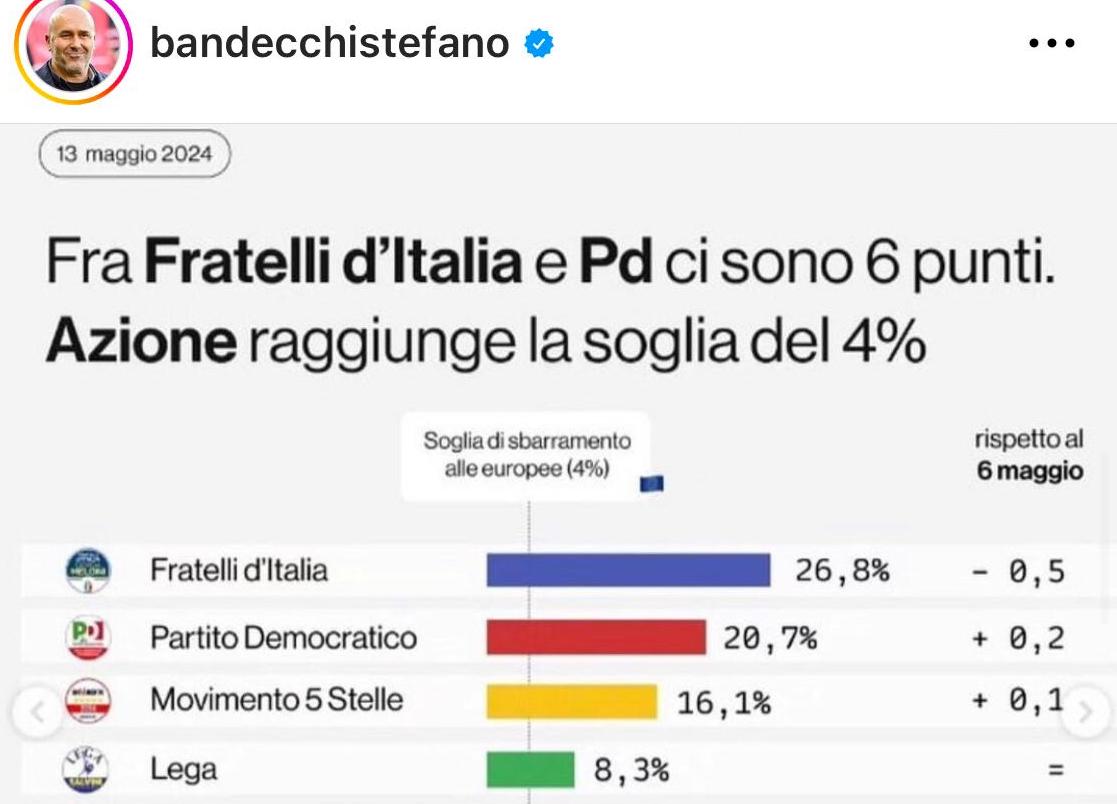Click the Fratelli d'Italia party logo
This screenshot has width=1117, height=804.
tap(88, 571)
